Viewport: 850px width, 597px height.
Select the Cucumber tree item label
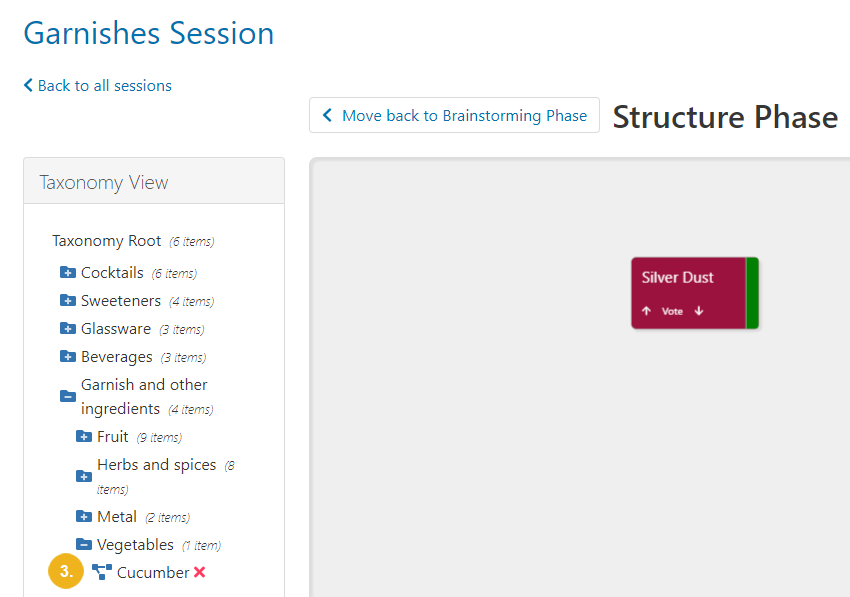153,573
